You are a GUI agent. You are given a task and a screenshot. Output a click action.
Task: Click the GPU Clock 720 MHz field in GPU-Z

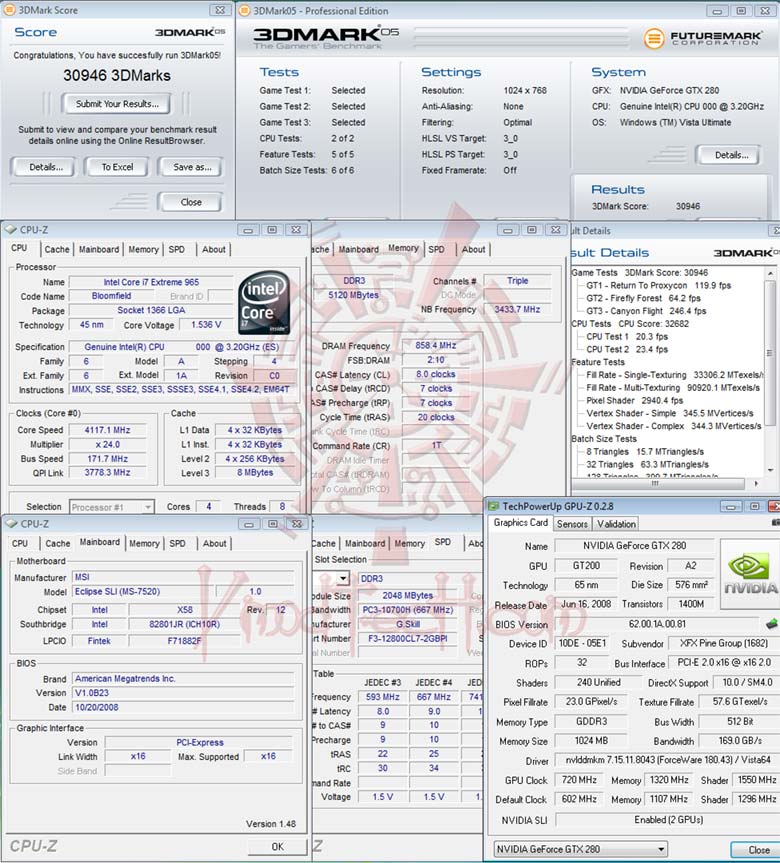579,780
